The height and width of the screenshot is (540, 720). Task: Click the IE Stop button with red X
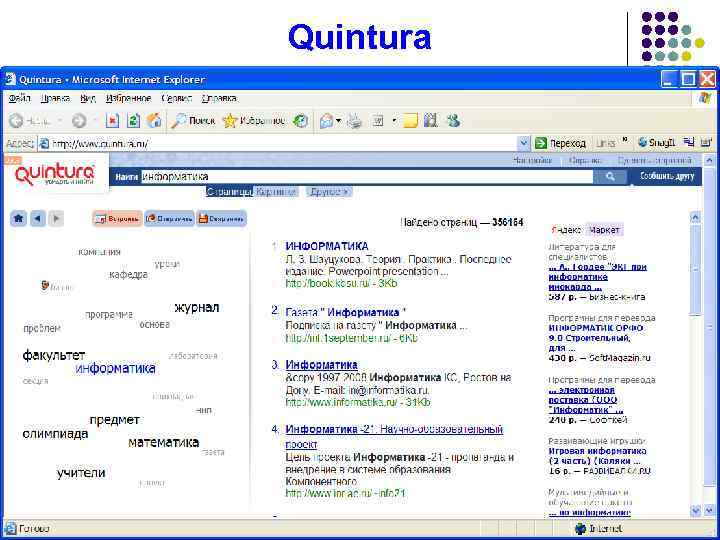(x=112, y=121)
